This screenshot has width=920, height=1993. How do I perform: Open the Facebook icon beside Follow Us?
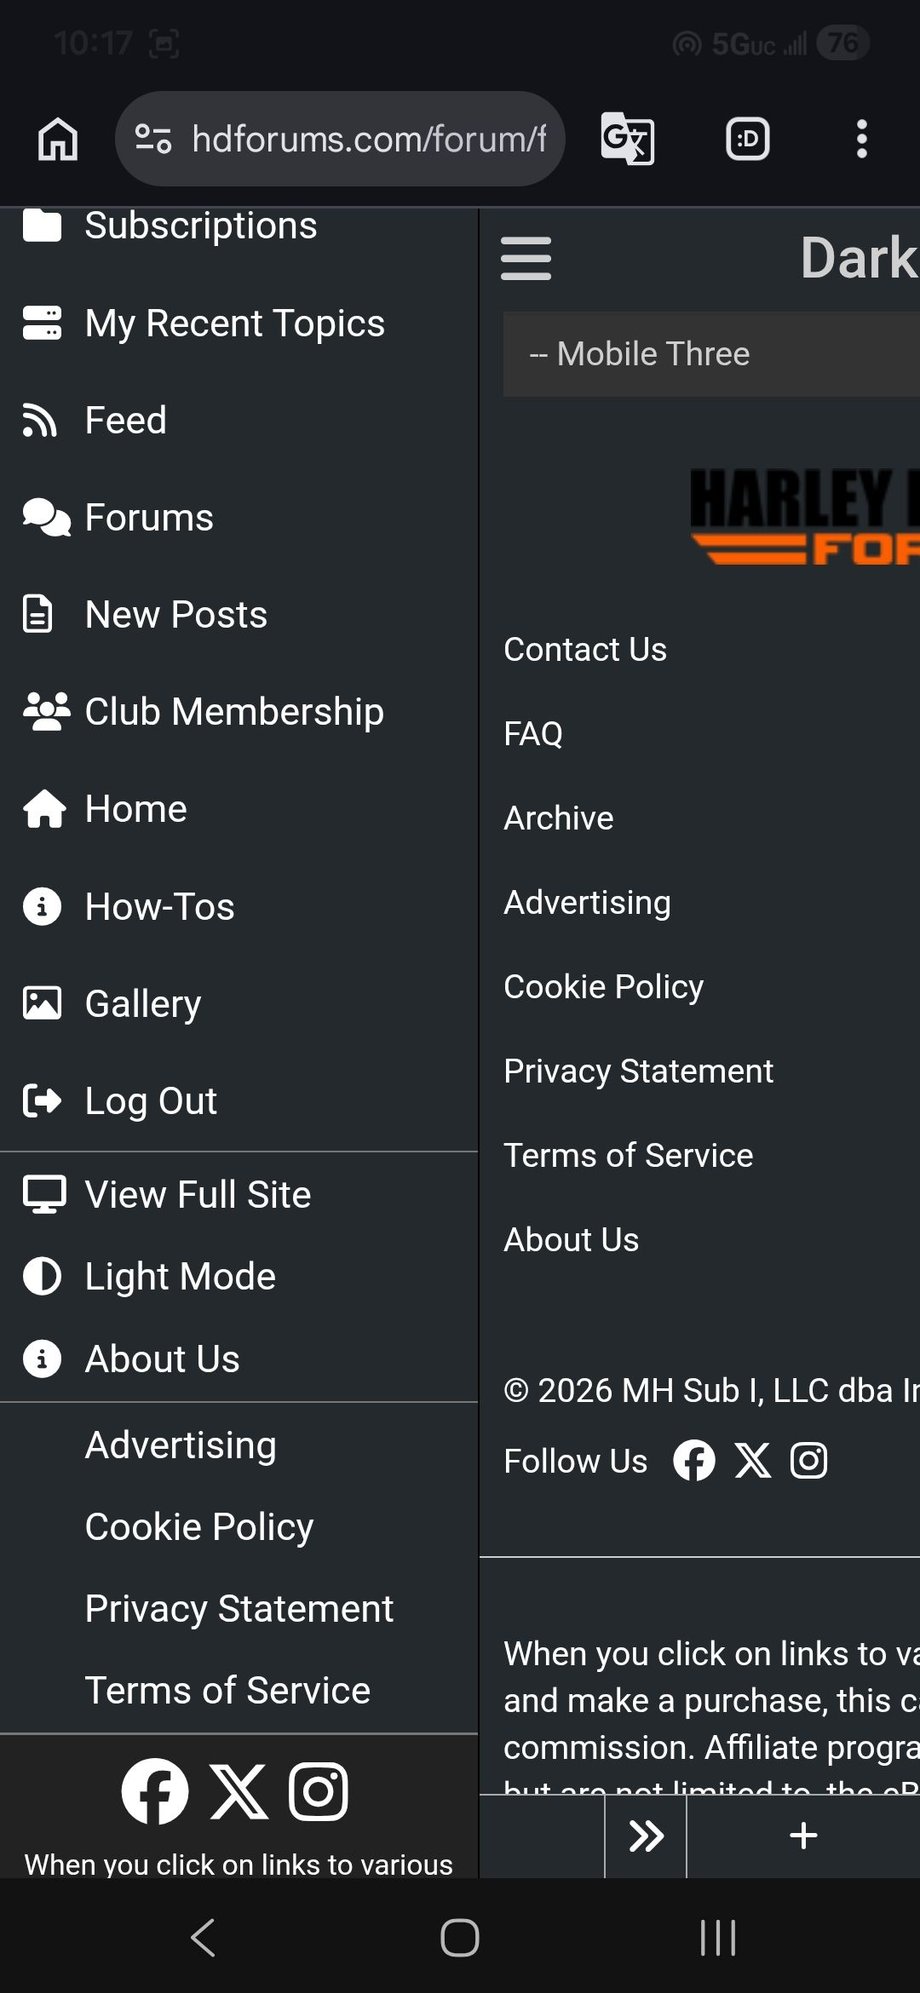point(694,1461)
